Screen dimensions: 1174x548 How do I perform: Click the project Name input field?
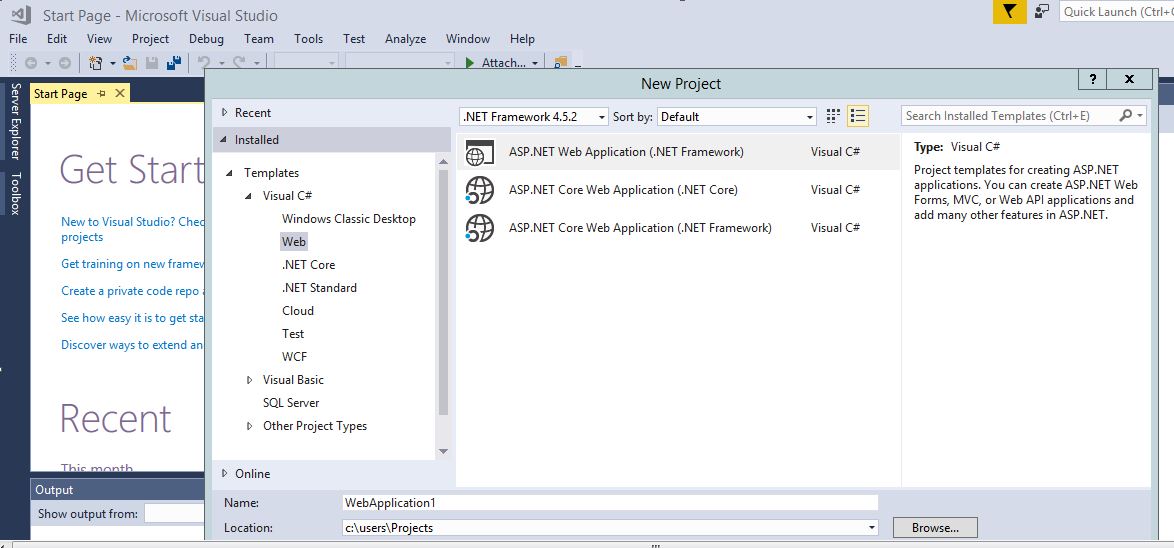pos(609,502)
